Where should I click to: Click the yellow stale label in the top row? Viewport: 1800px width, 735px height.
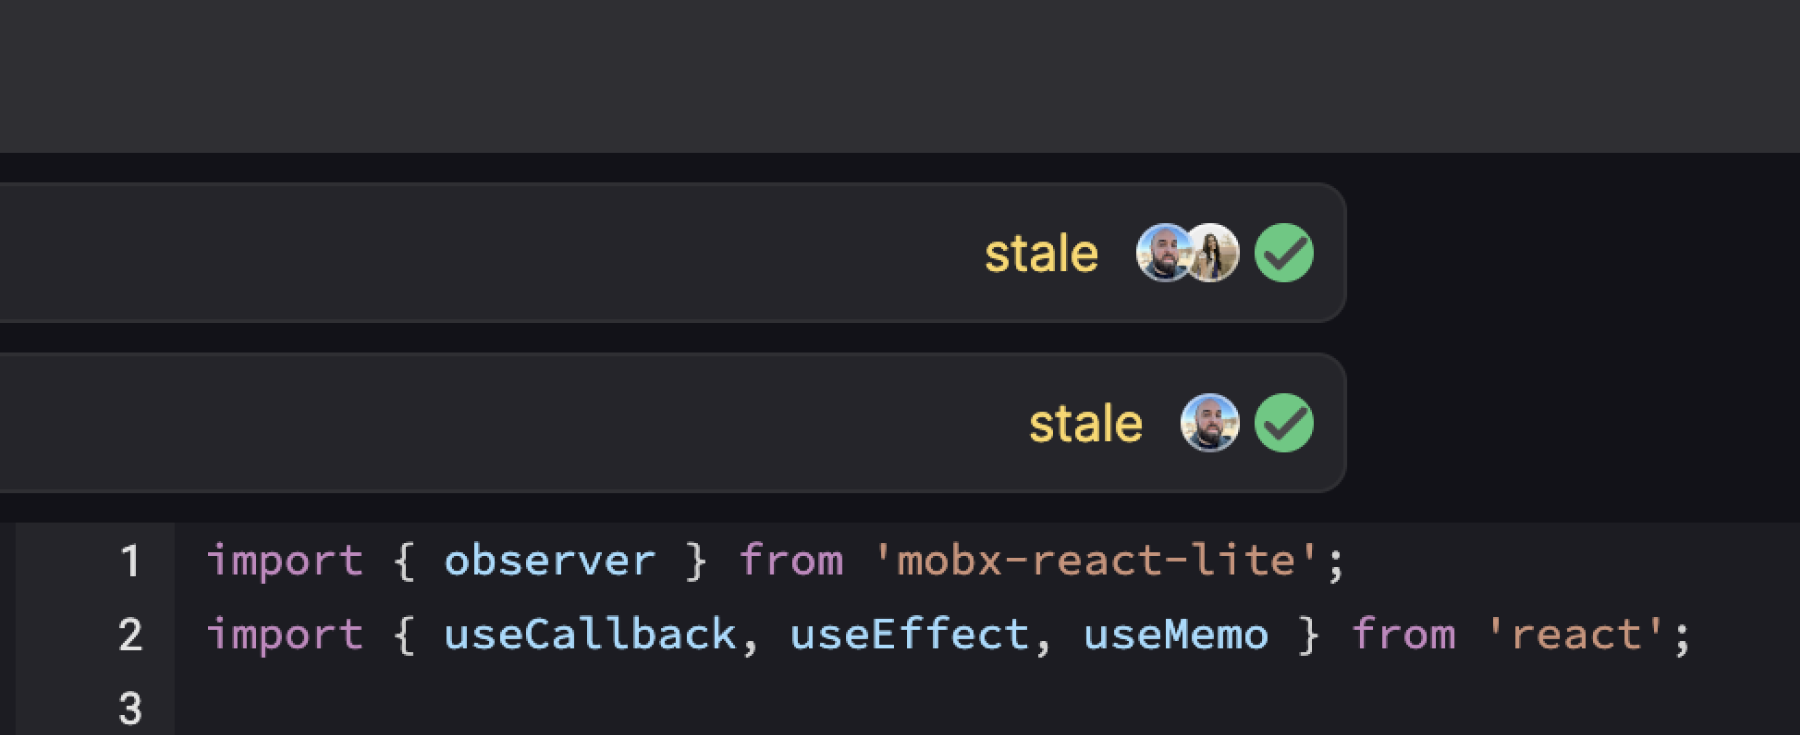point(1041,254)
